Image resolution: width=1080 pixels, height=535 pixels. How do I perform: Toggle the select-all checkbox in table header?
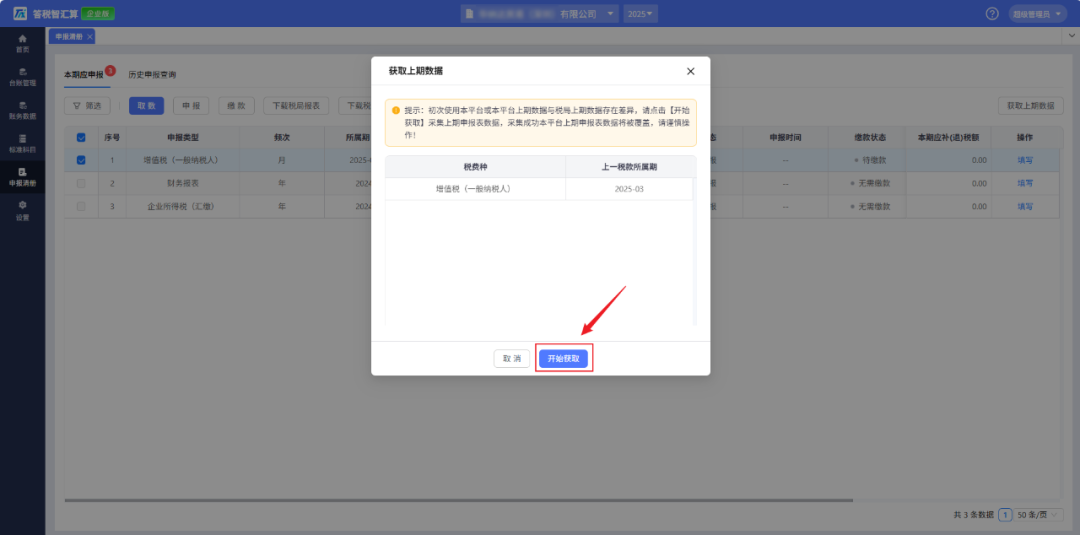[81, 137]
